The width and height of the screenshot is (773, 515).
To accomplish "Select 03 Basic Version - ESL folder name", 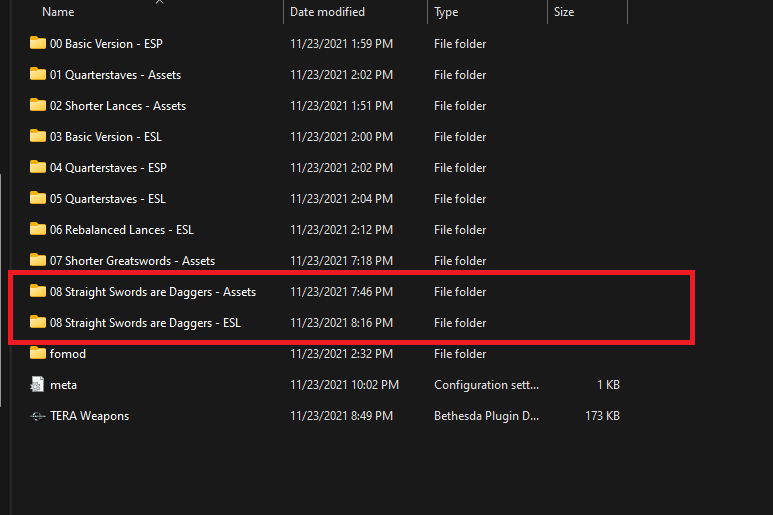I will click(x=105, y=137).
